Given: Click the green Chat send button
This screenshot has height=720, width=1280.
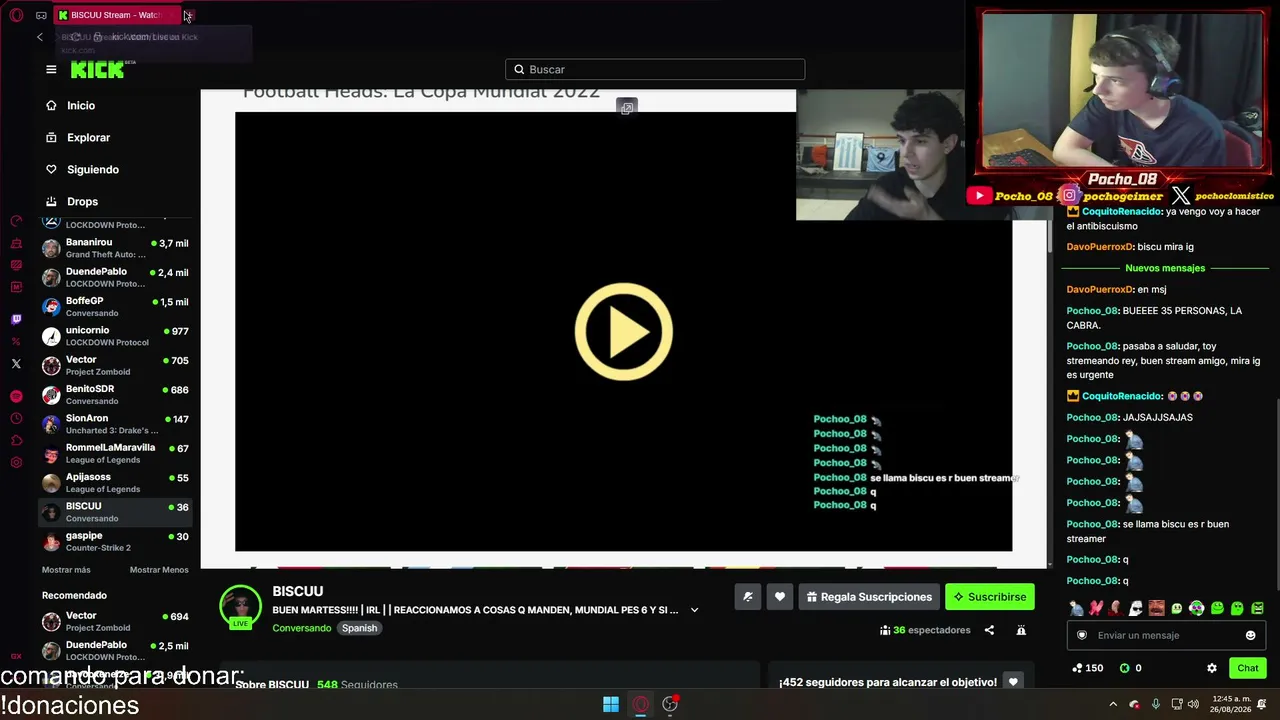Looking at the screenshot, I should pos(1248,668).
